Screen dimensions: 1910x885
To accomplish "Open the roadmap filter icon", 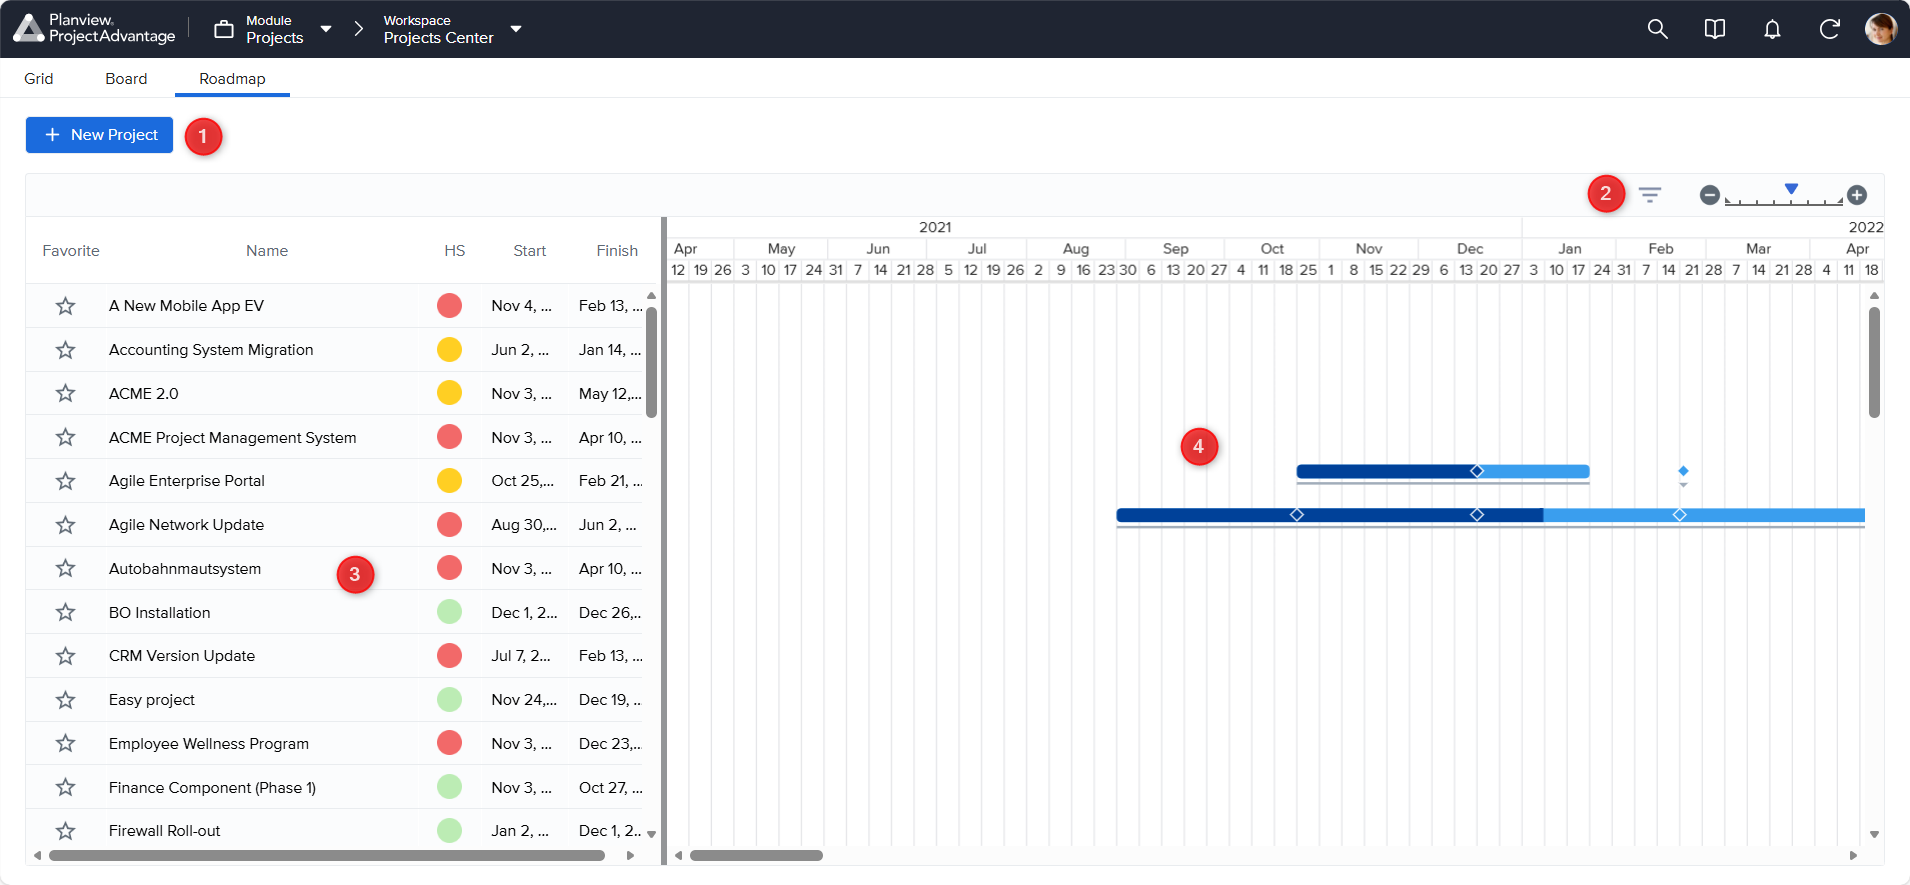I will tap(1649, 195).
